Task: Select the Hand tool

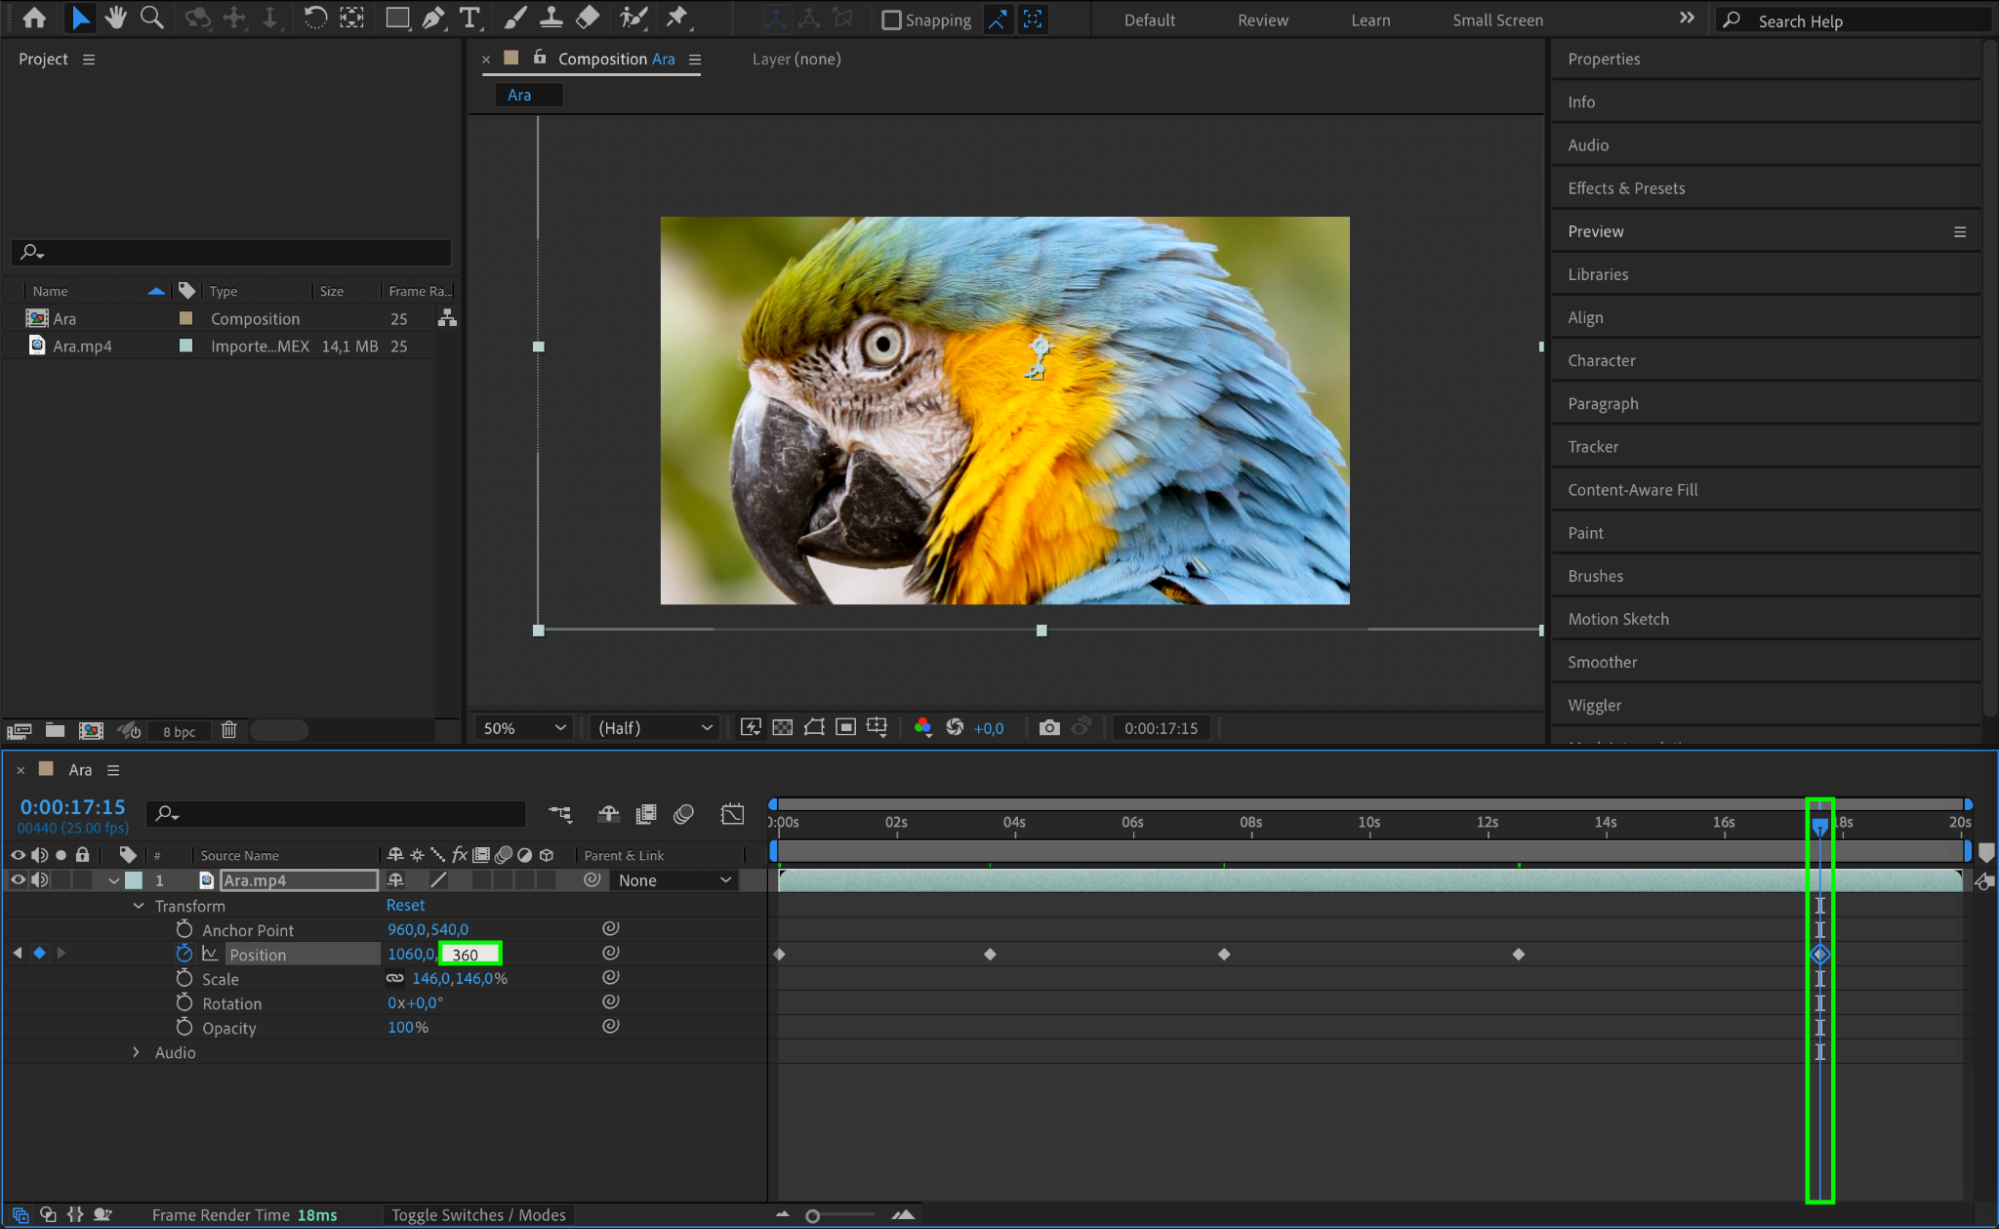Action: [x=116, y=17]
